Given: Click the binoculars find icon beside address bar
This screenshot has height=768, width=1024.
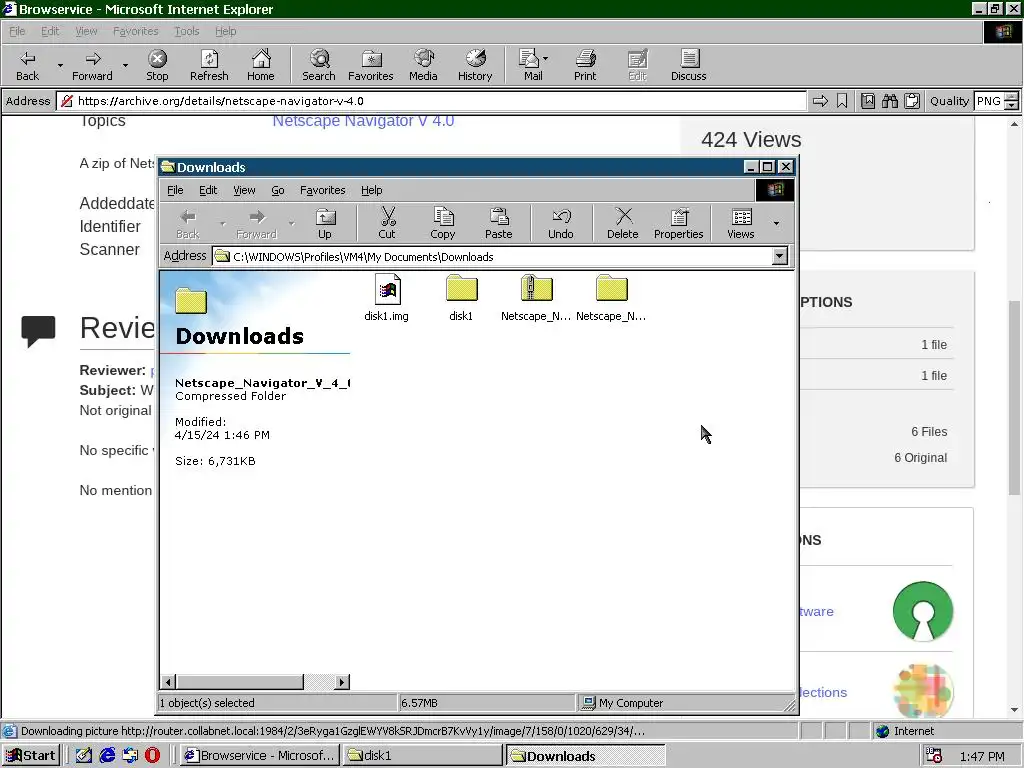Looking at the screenshot, I should [x=889, y=101].
